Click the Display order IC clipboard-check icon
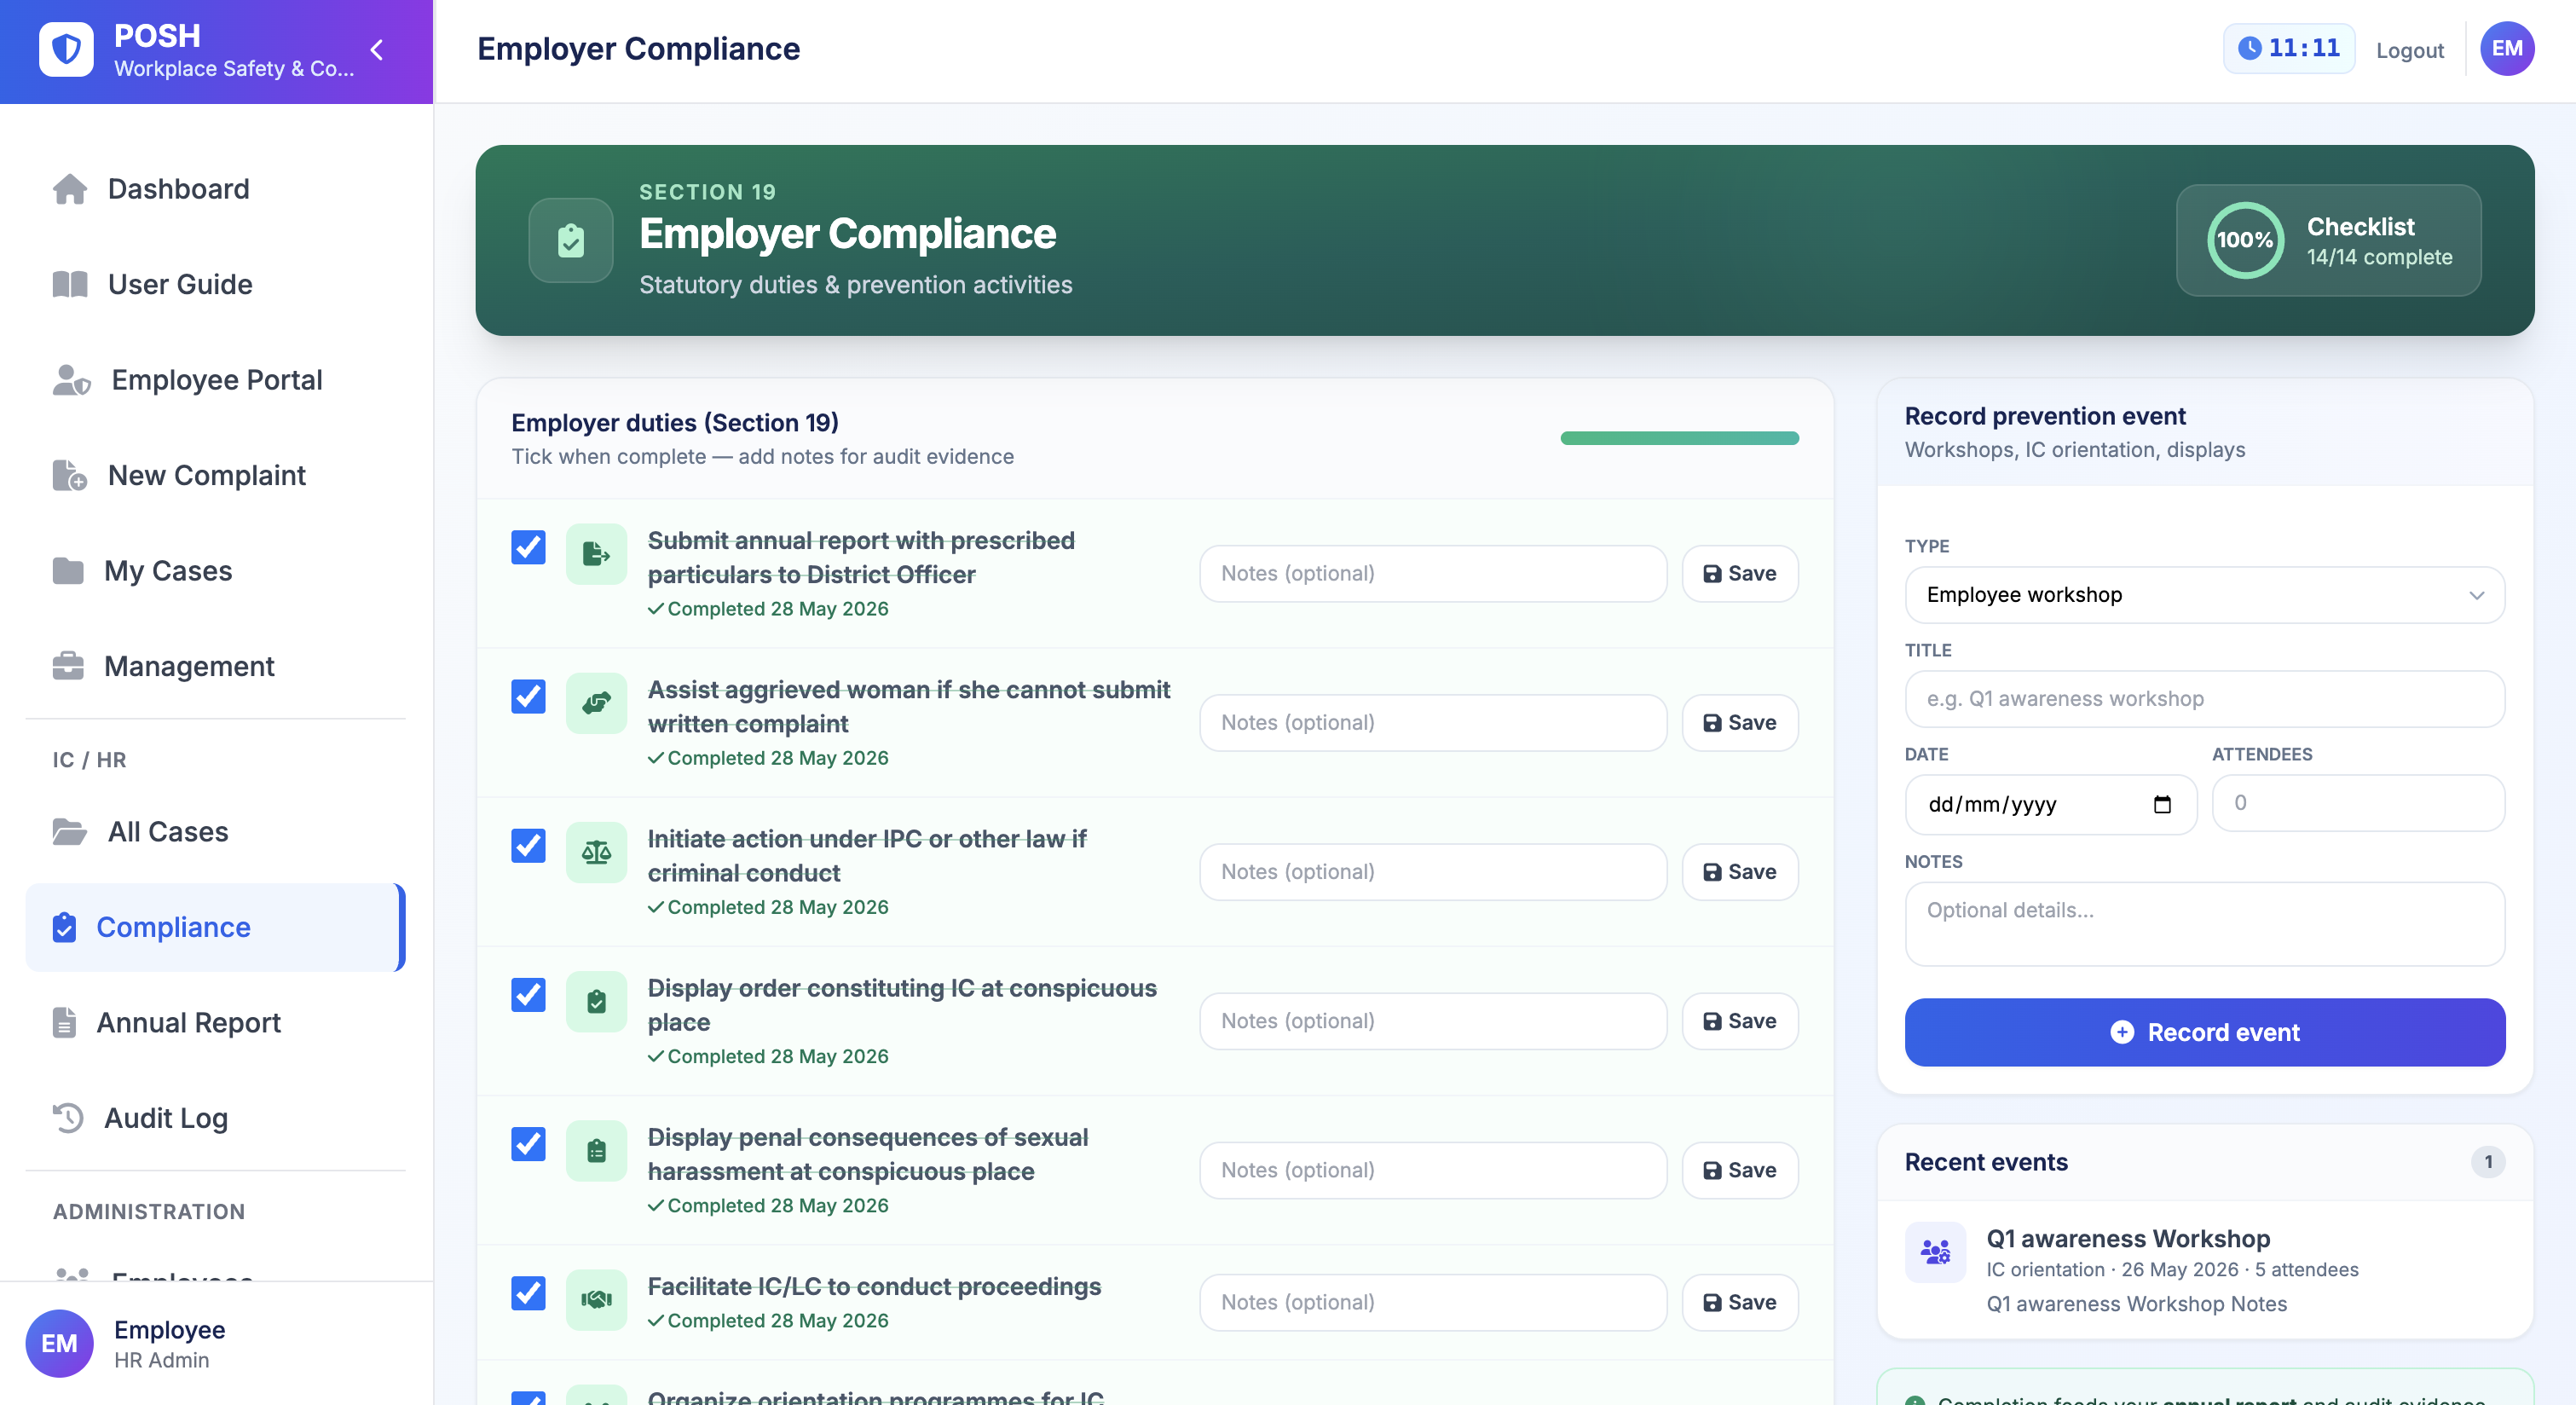This screenshot has width=2576, height=1405. tap(596, 1001)
